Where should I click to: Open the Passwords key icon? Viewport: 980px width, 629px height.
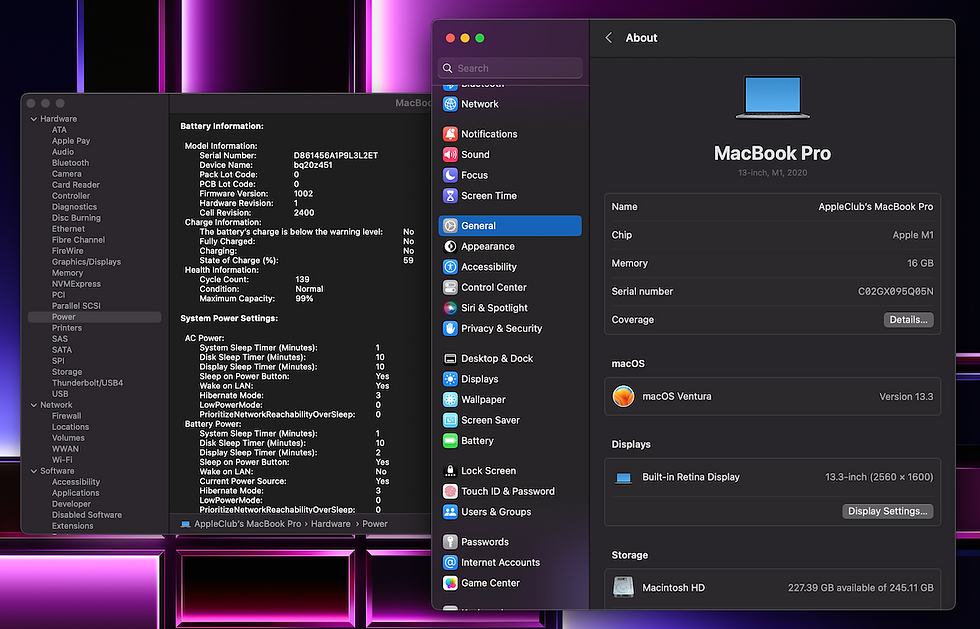[x=450, y=541]
